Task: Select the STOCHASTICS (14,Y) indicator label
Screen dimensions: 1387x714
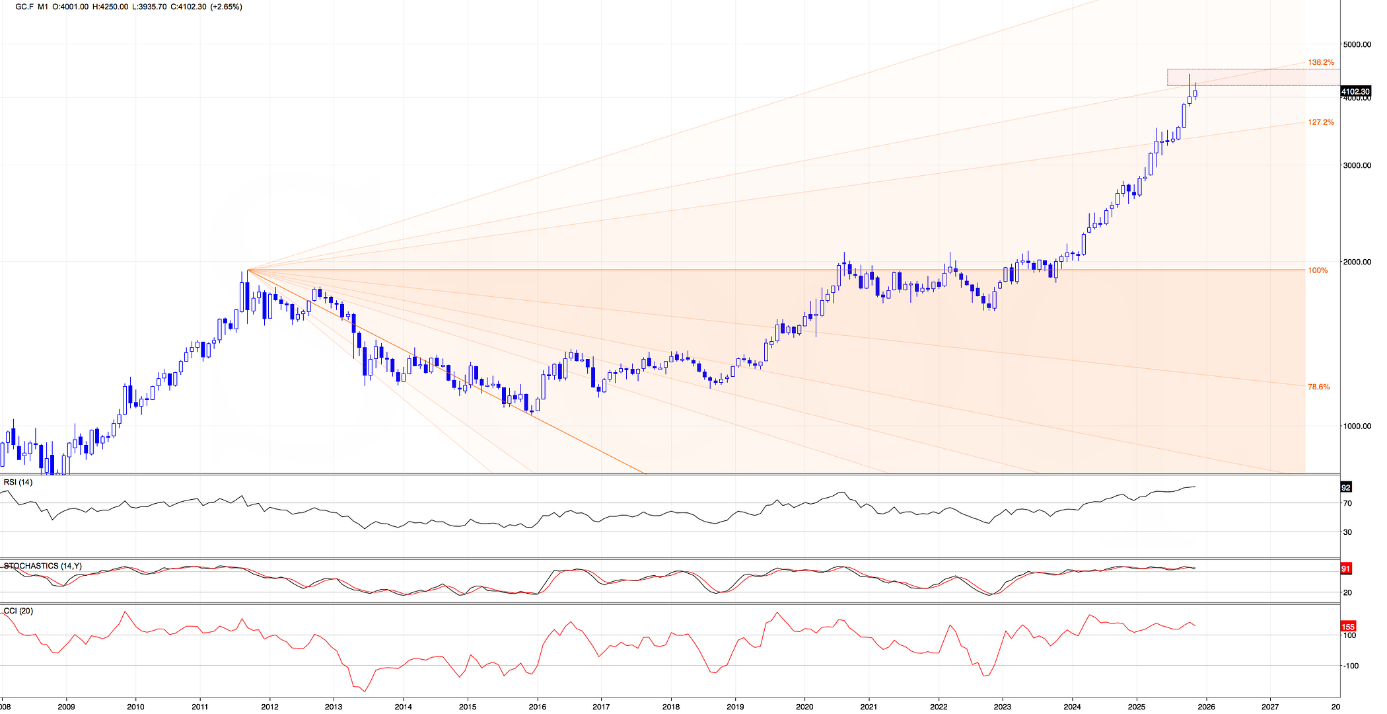Action: coord(43,566)
